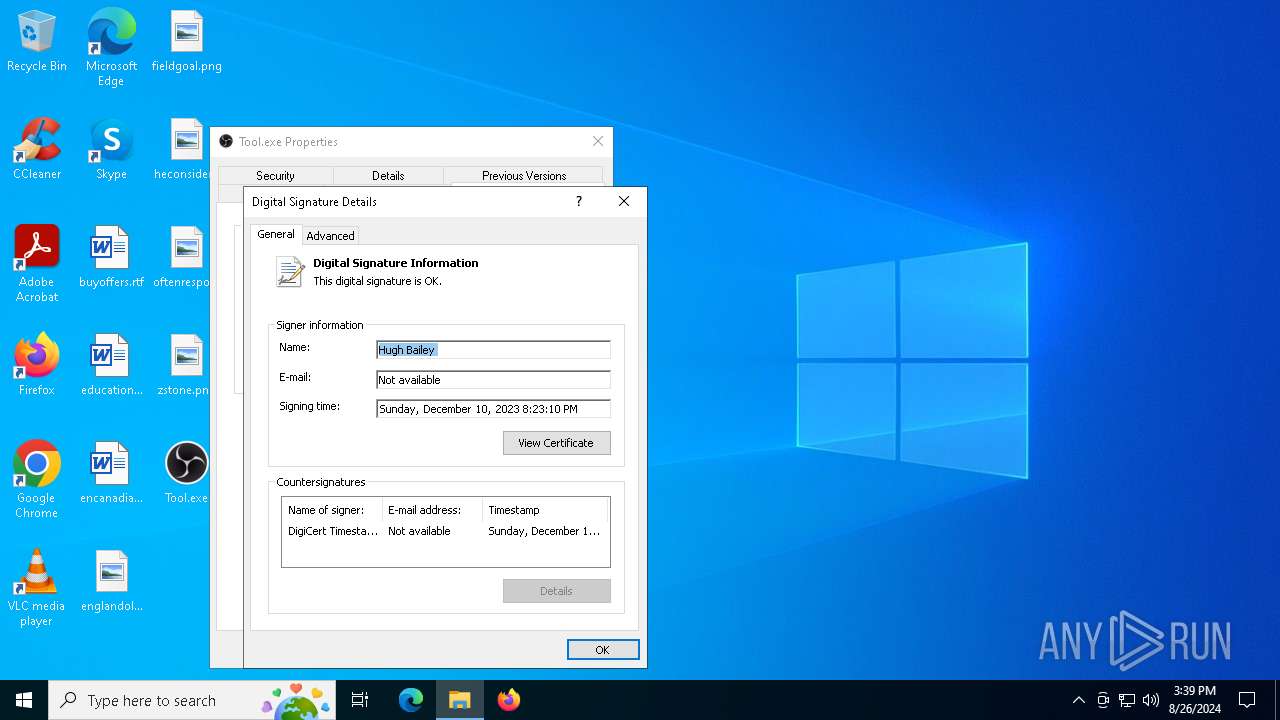
Task: Click the E-mail address column header
Action: pos(432,510)
